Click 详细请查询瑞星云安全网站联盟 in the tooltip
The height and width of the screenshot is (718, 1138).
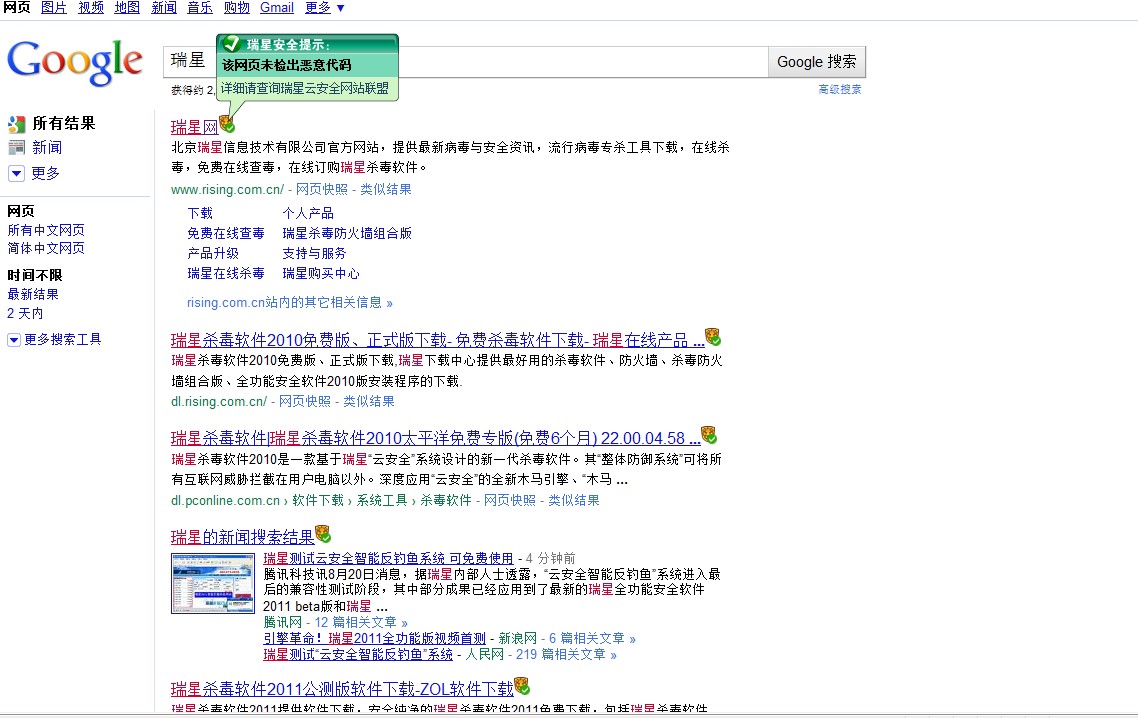[305, 89]
